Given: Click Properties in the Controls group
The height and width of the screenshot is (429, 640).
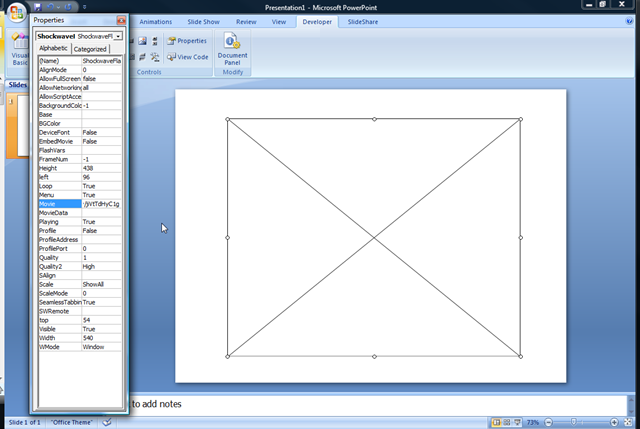Looking at the screenshot, I should pyautogui.click(x=187, y=41).
